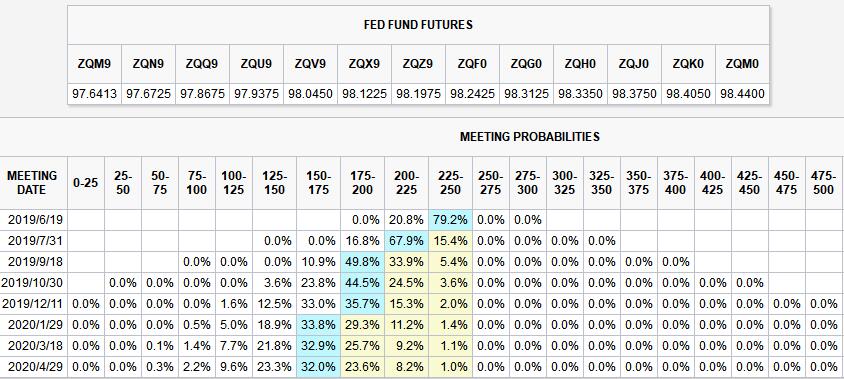The image size is (844, 379).
Task: Select the 32.0% cell for 2020/4/29
Action: (318, 367)
